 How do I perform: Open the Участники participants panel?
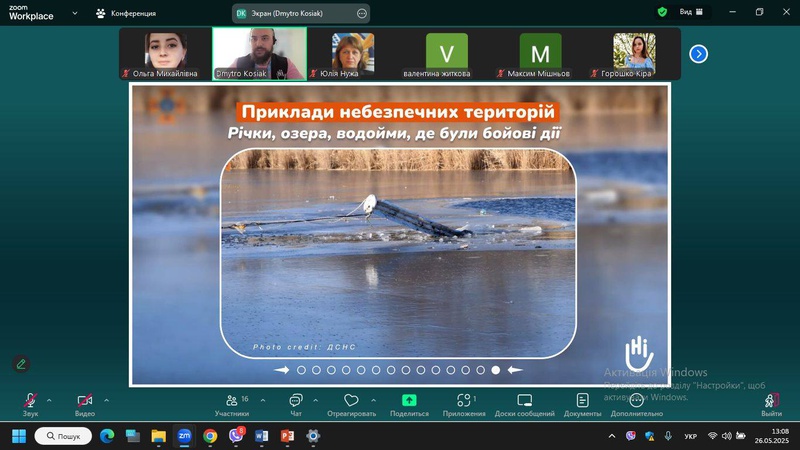232,405
